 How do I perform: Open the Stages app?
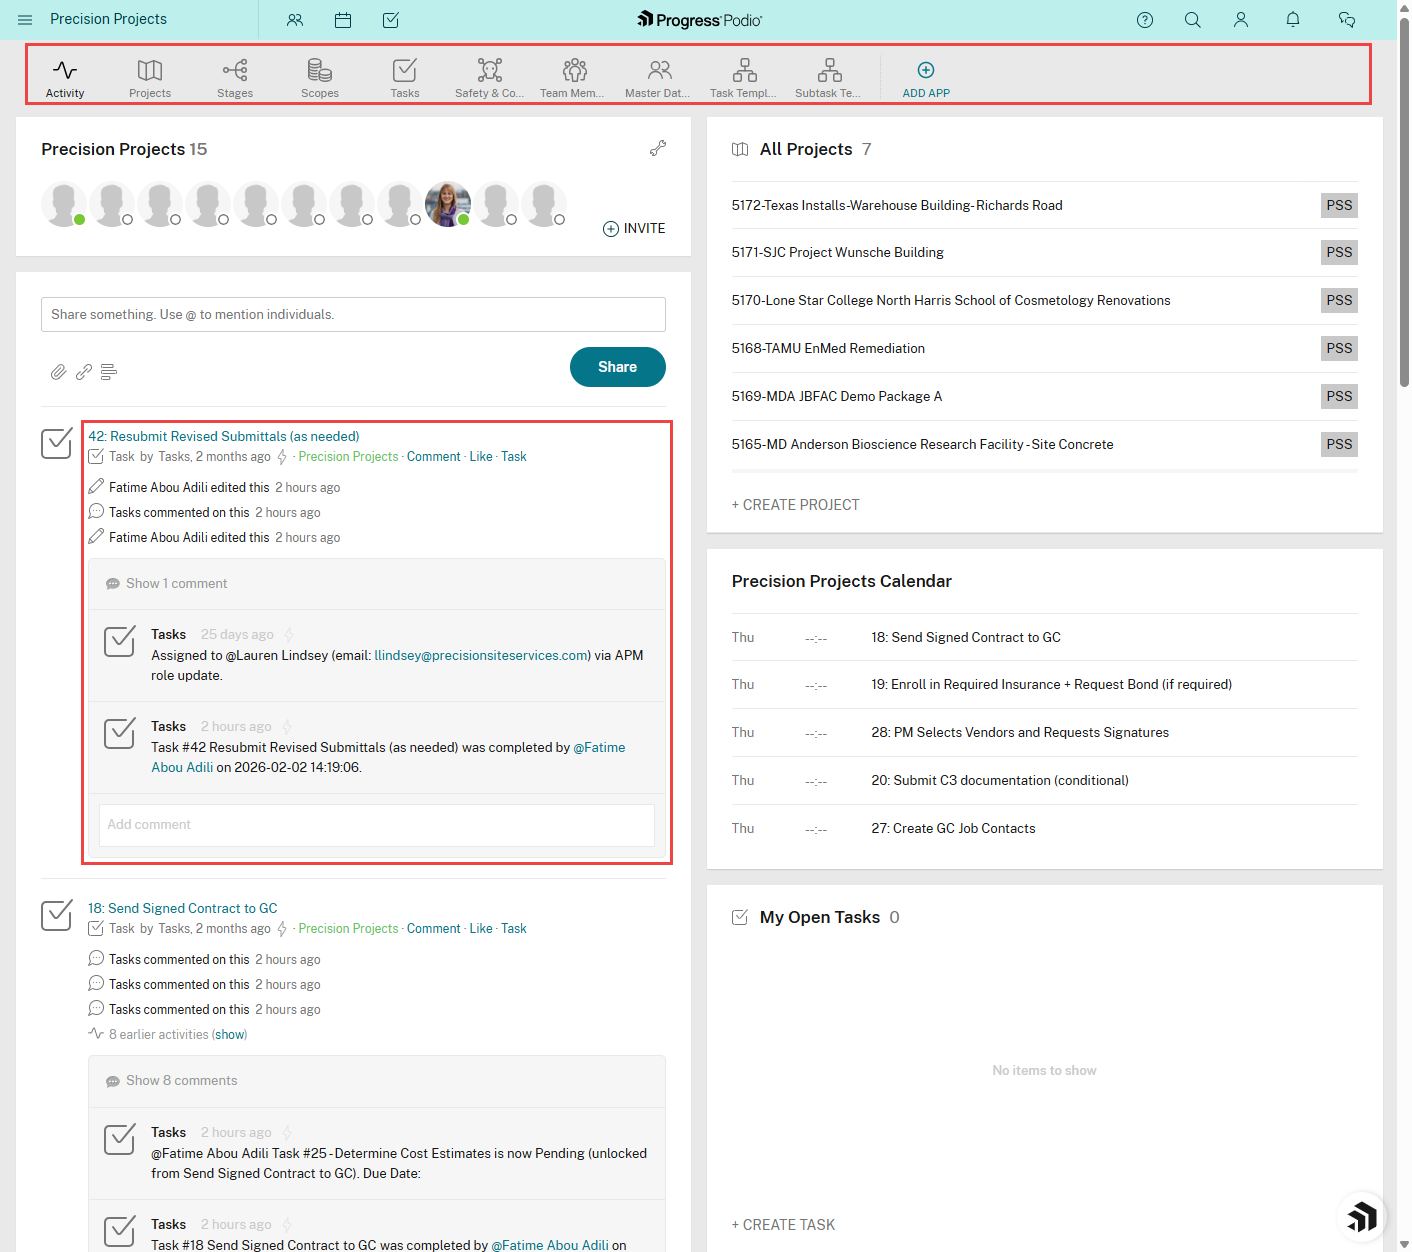[x=235, y=77]
